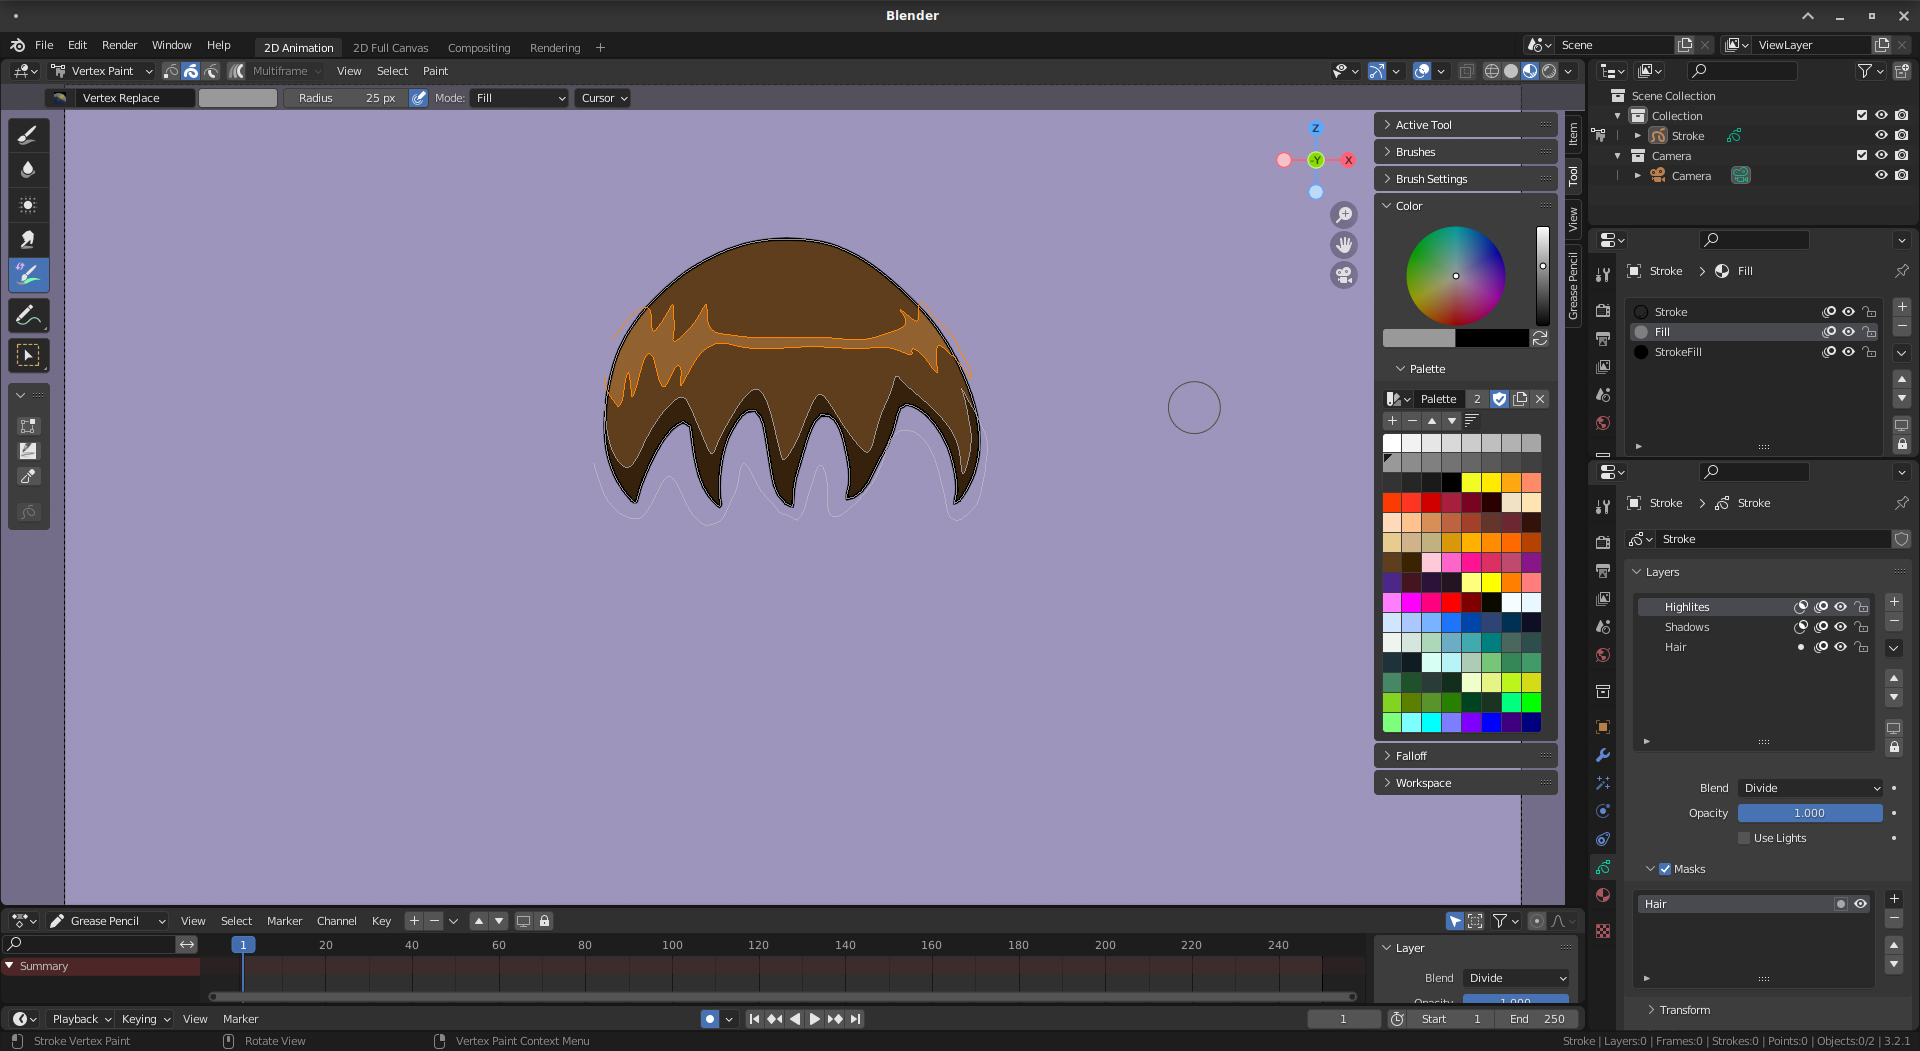1920x1051 pixels.
Task: Open the File menu
Action: point(44,45)
